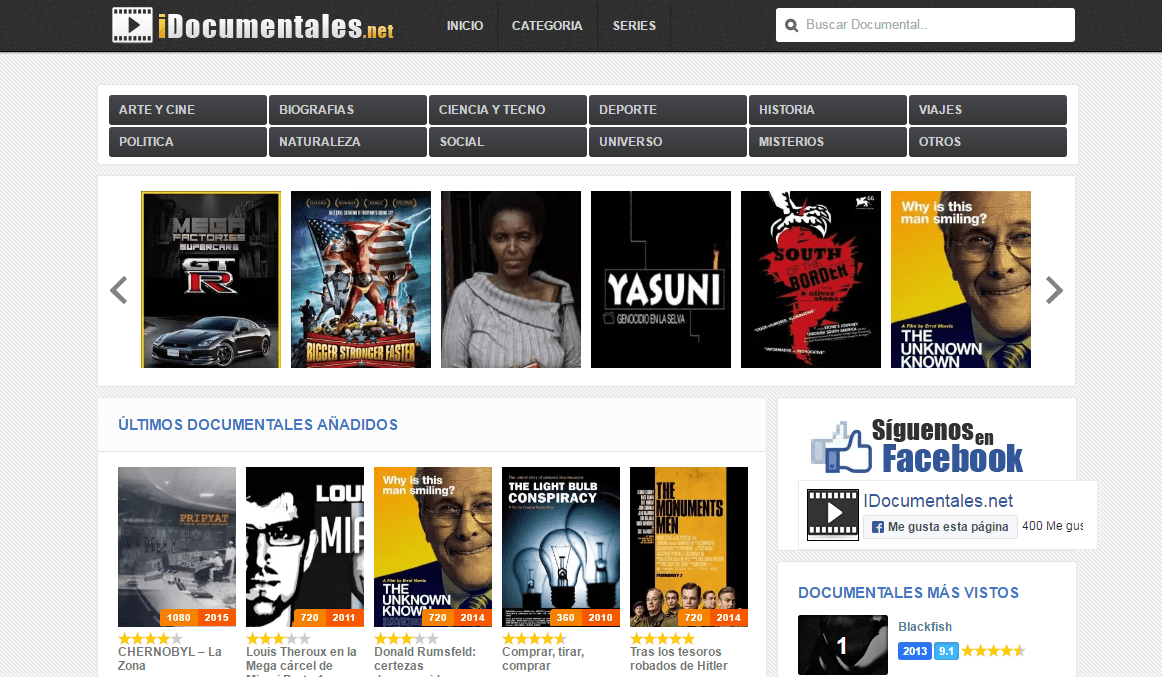
Task: Click the Síguenos en Facebook banner text
Action: tap(947, 447)
